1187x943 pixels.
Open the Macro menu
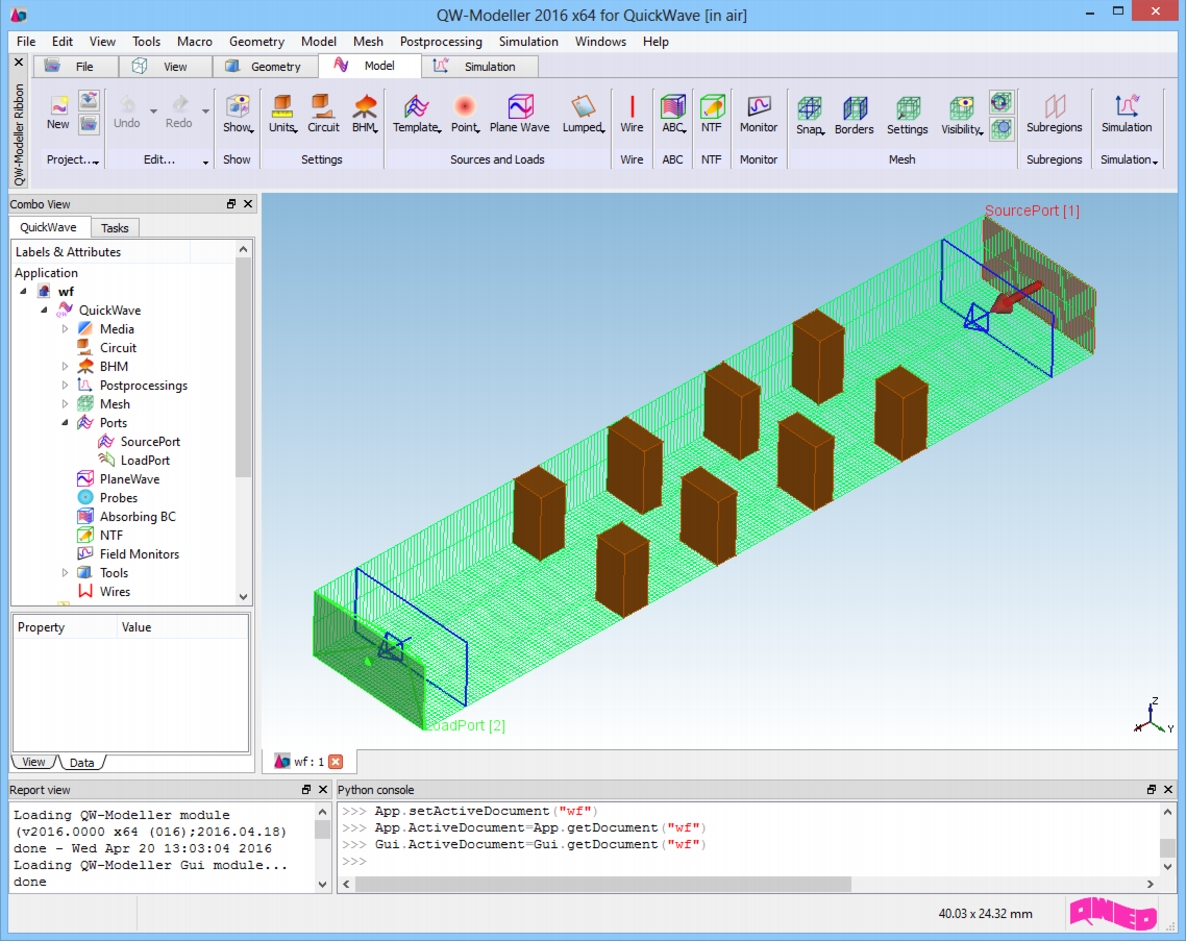tap(195, 42)
